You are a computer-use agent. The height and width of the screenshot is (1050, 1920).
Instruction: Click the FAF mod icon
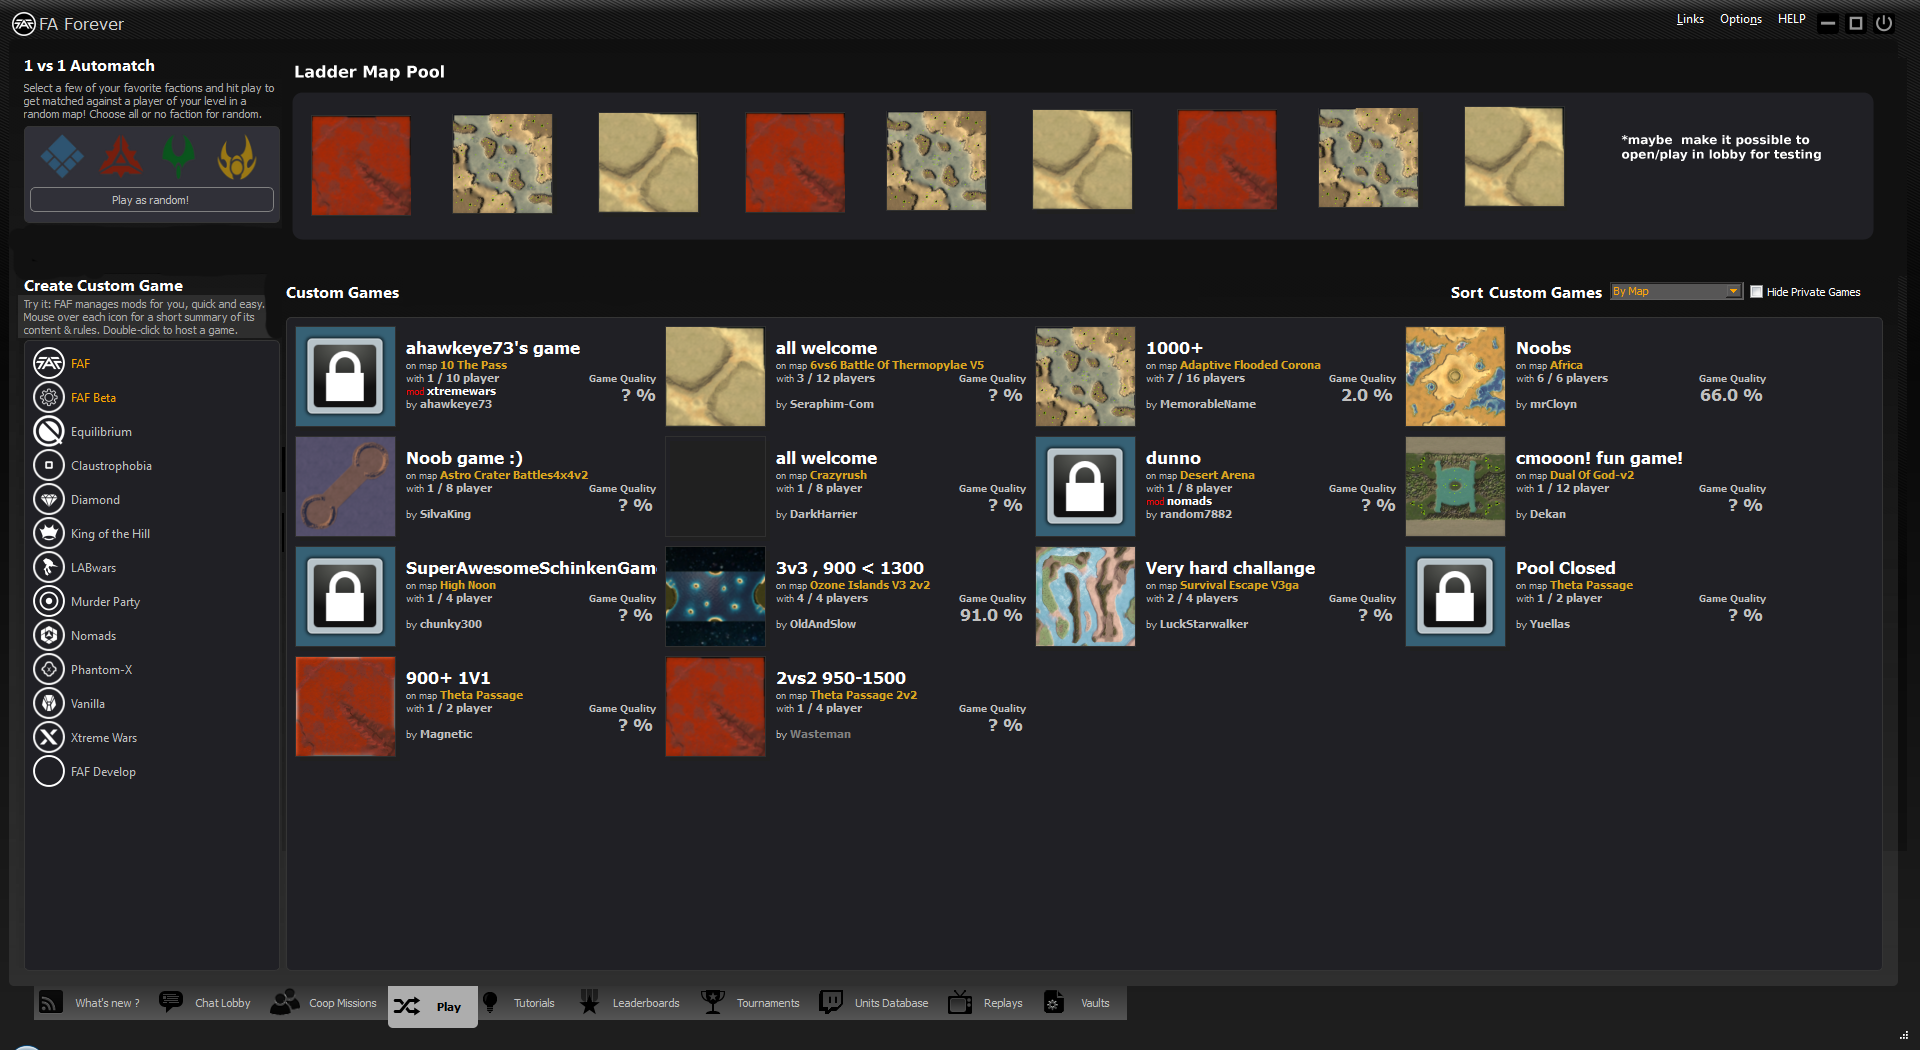pyautogui.click(x=49, y=363)
